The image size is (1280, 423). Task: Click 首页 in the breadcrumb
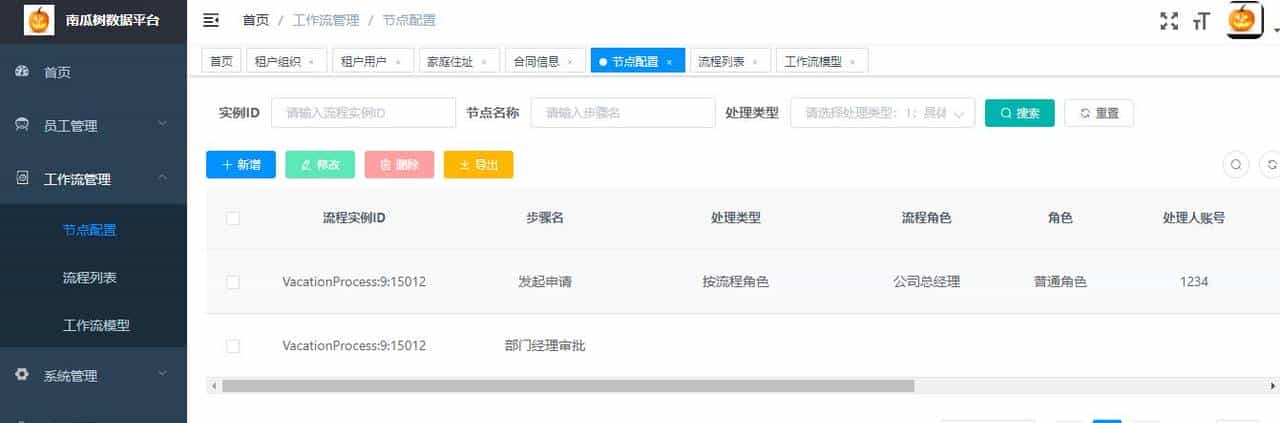click(x=255, y=20)
